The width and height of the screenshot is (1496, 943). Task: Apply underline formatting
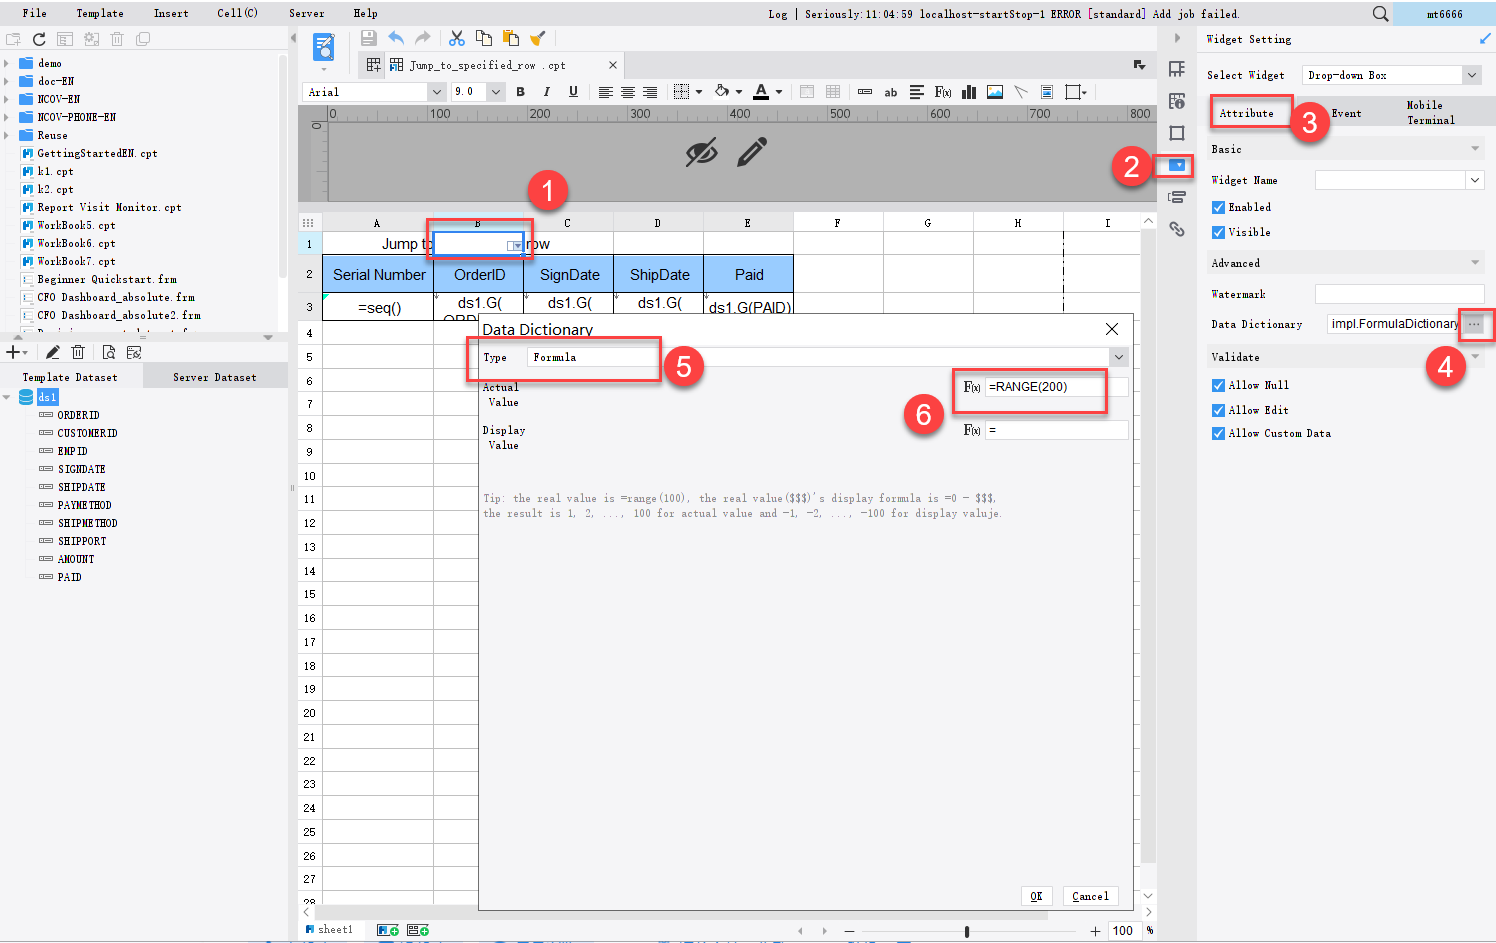[x=573, y=92]
